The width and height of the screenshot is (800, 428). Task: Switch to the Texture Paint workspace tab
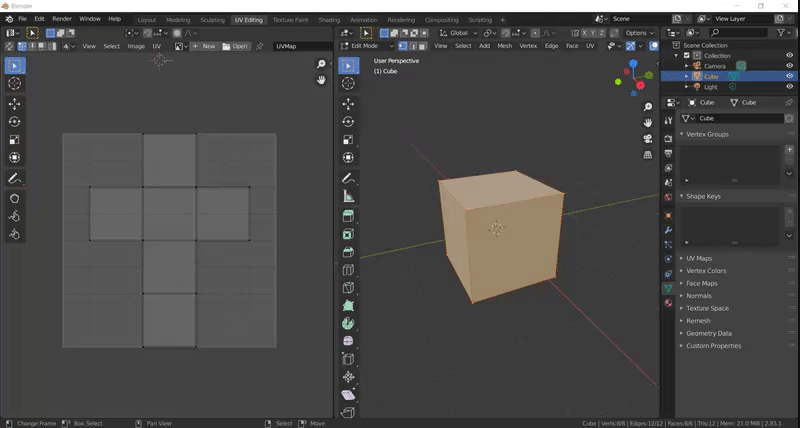(290, 19)
